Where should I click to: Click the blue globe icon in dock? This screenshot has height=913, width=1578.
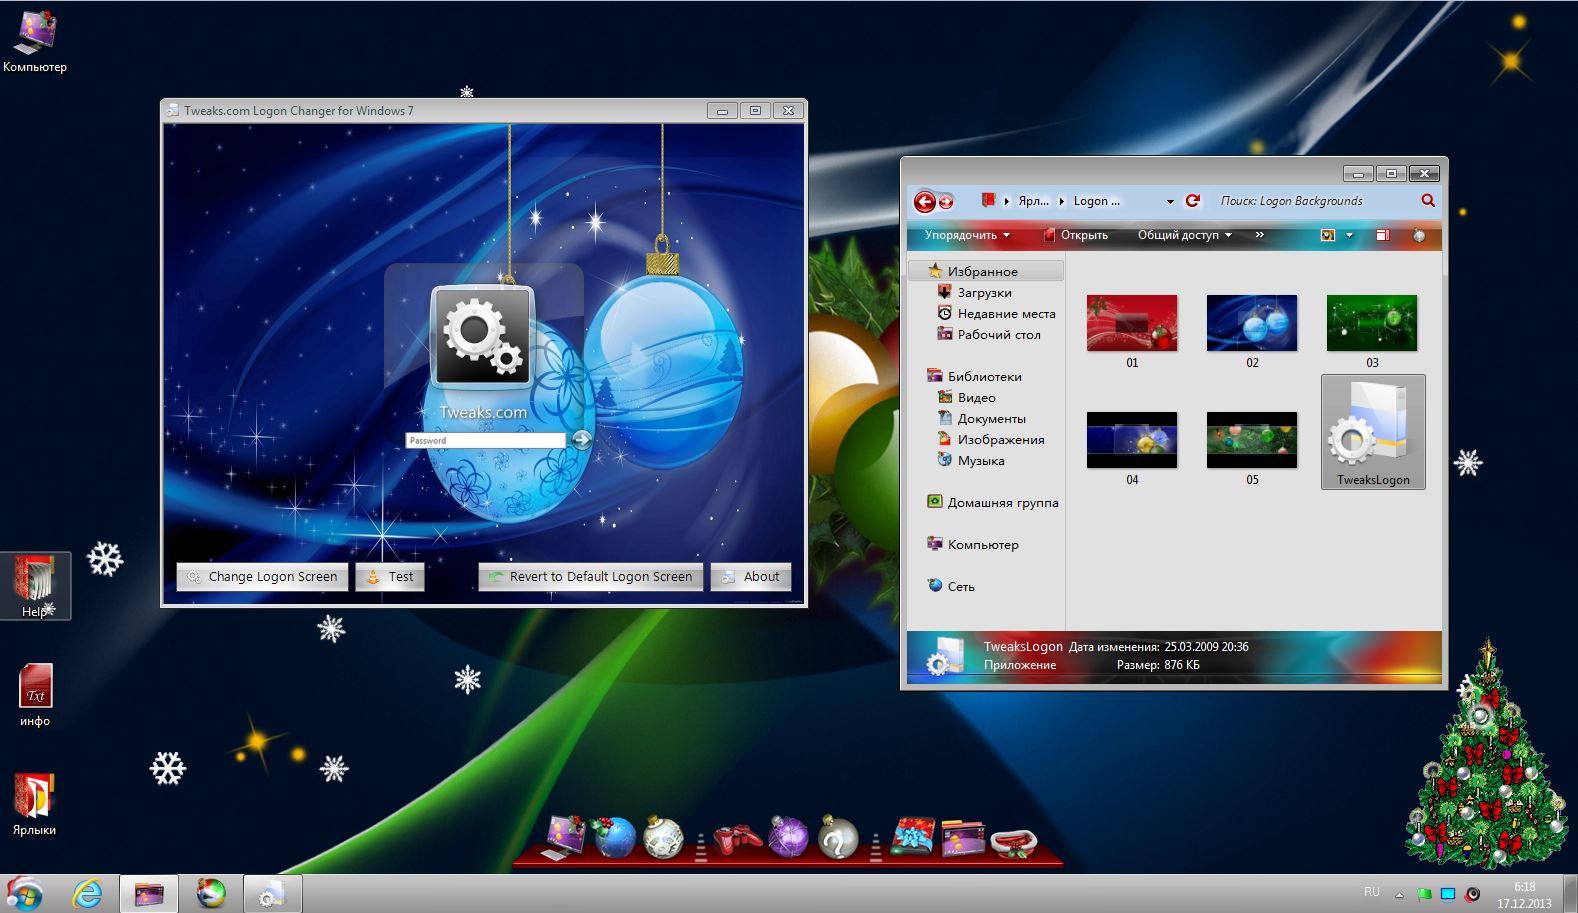pyautogui.click(x=614, y=838)
